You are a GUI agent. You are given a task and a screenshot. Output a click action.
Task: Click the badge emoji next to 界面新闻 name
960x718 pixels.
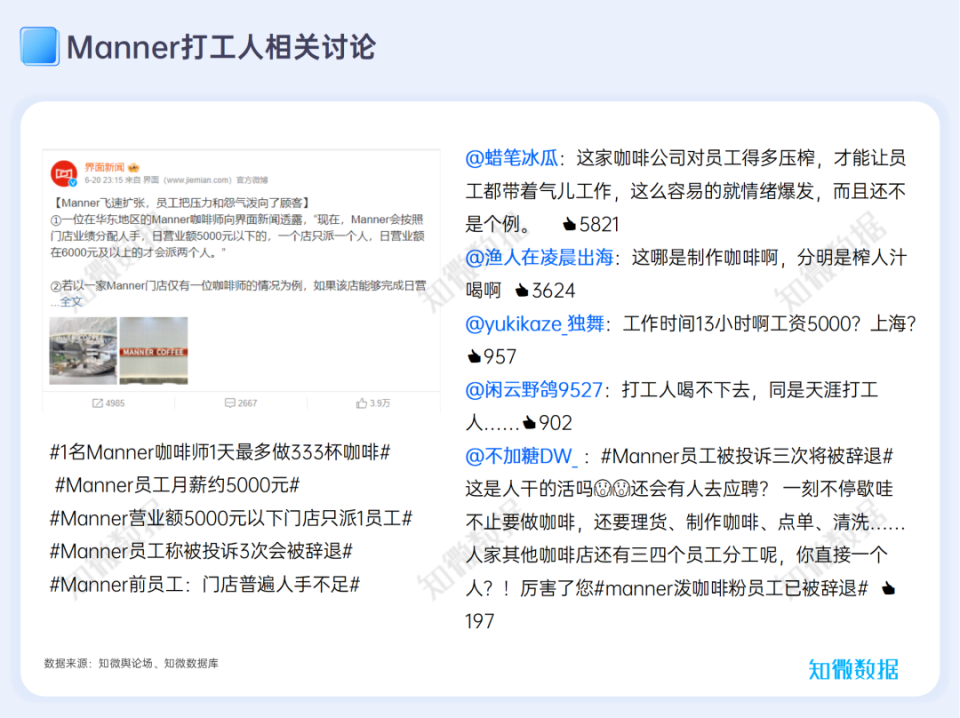point(132,167)
